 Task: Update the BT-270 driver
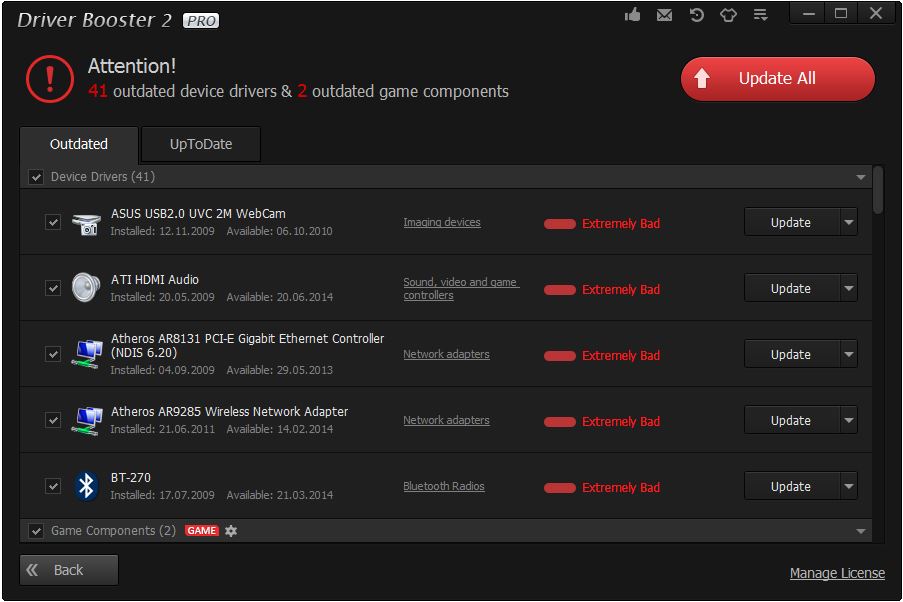pyautogui.click(x=792, y=486)
